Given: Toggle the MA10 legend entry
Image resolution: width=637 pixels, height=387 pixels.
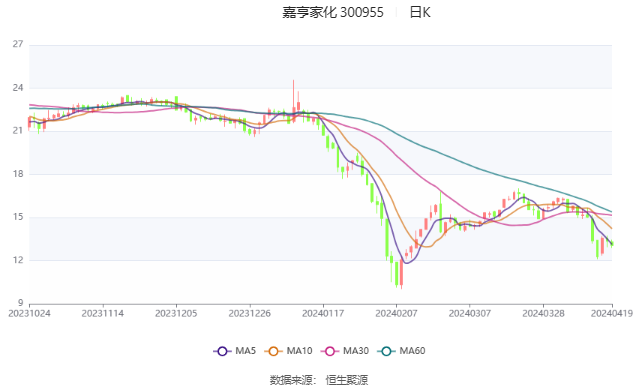Looking at the screenshot, I should 288,351.
